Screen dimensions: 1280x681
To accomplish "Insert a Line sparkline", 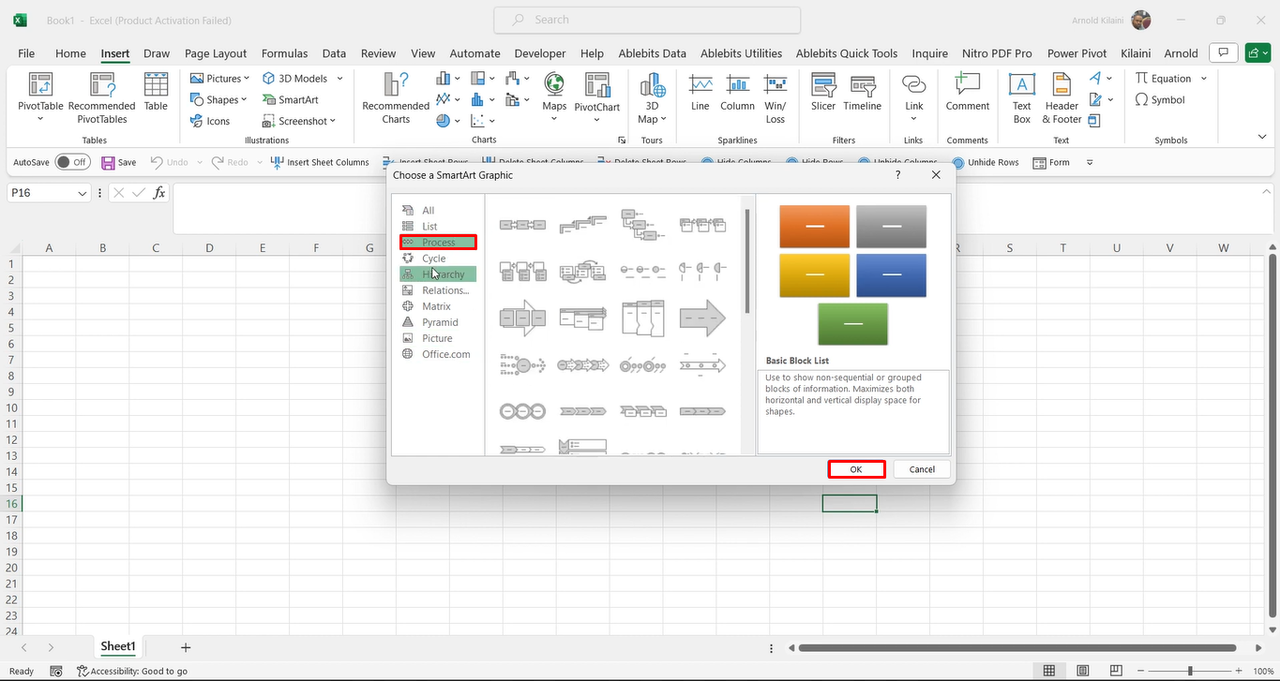I will tap(700, 92).
